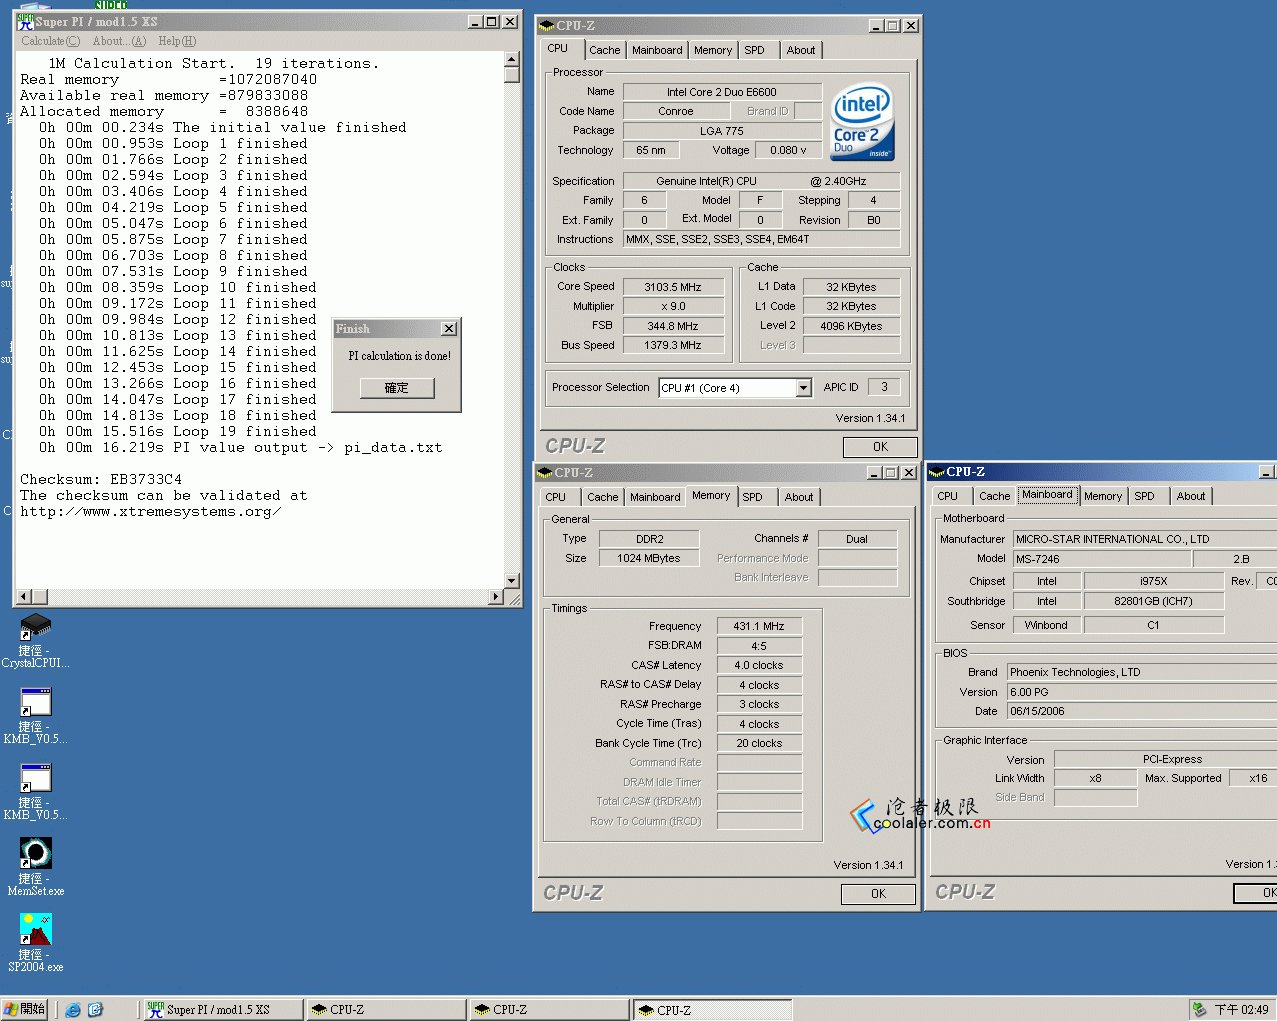Click the Level 2 cache 4096 KBytes value
This screenshot has width=1277, height=1021.
(x=852, y=326)
